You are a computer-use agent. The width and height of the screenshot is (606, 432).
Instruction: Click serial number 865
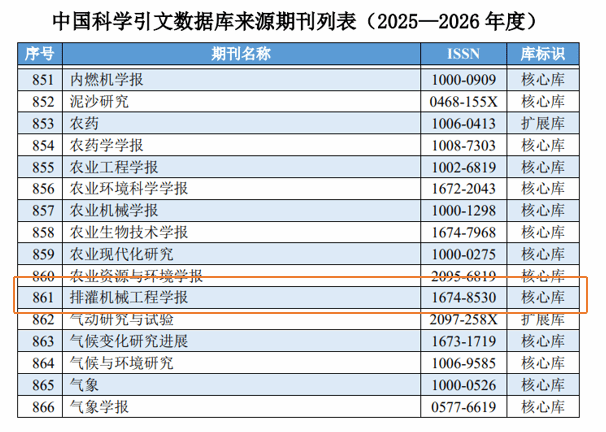click(x=41, y=385)
